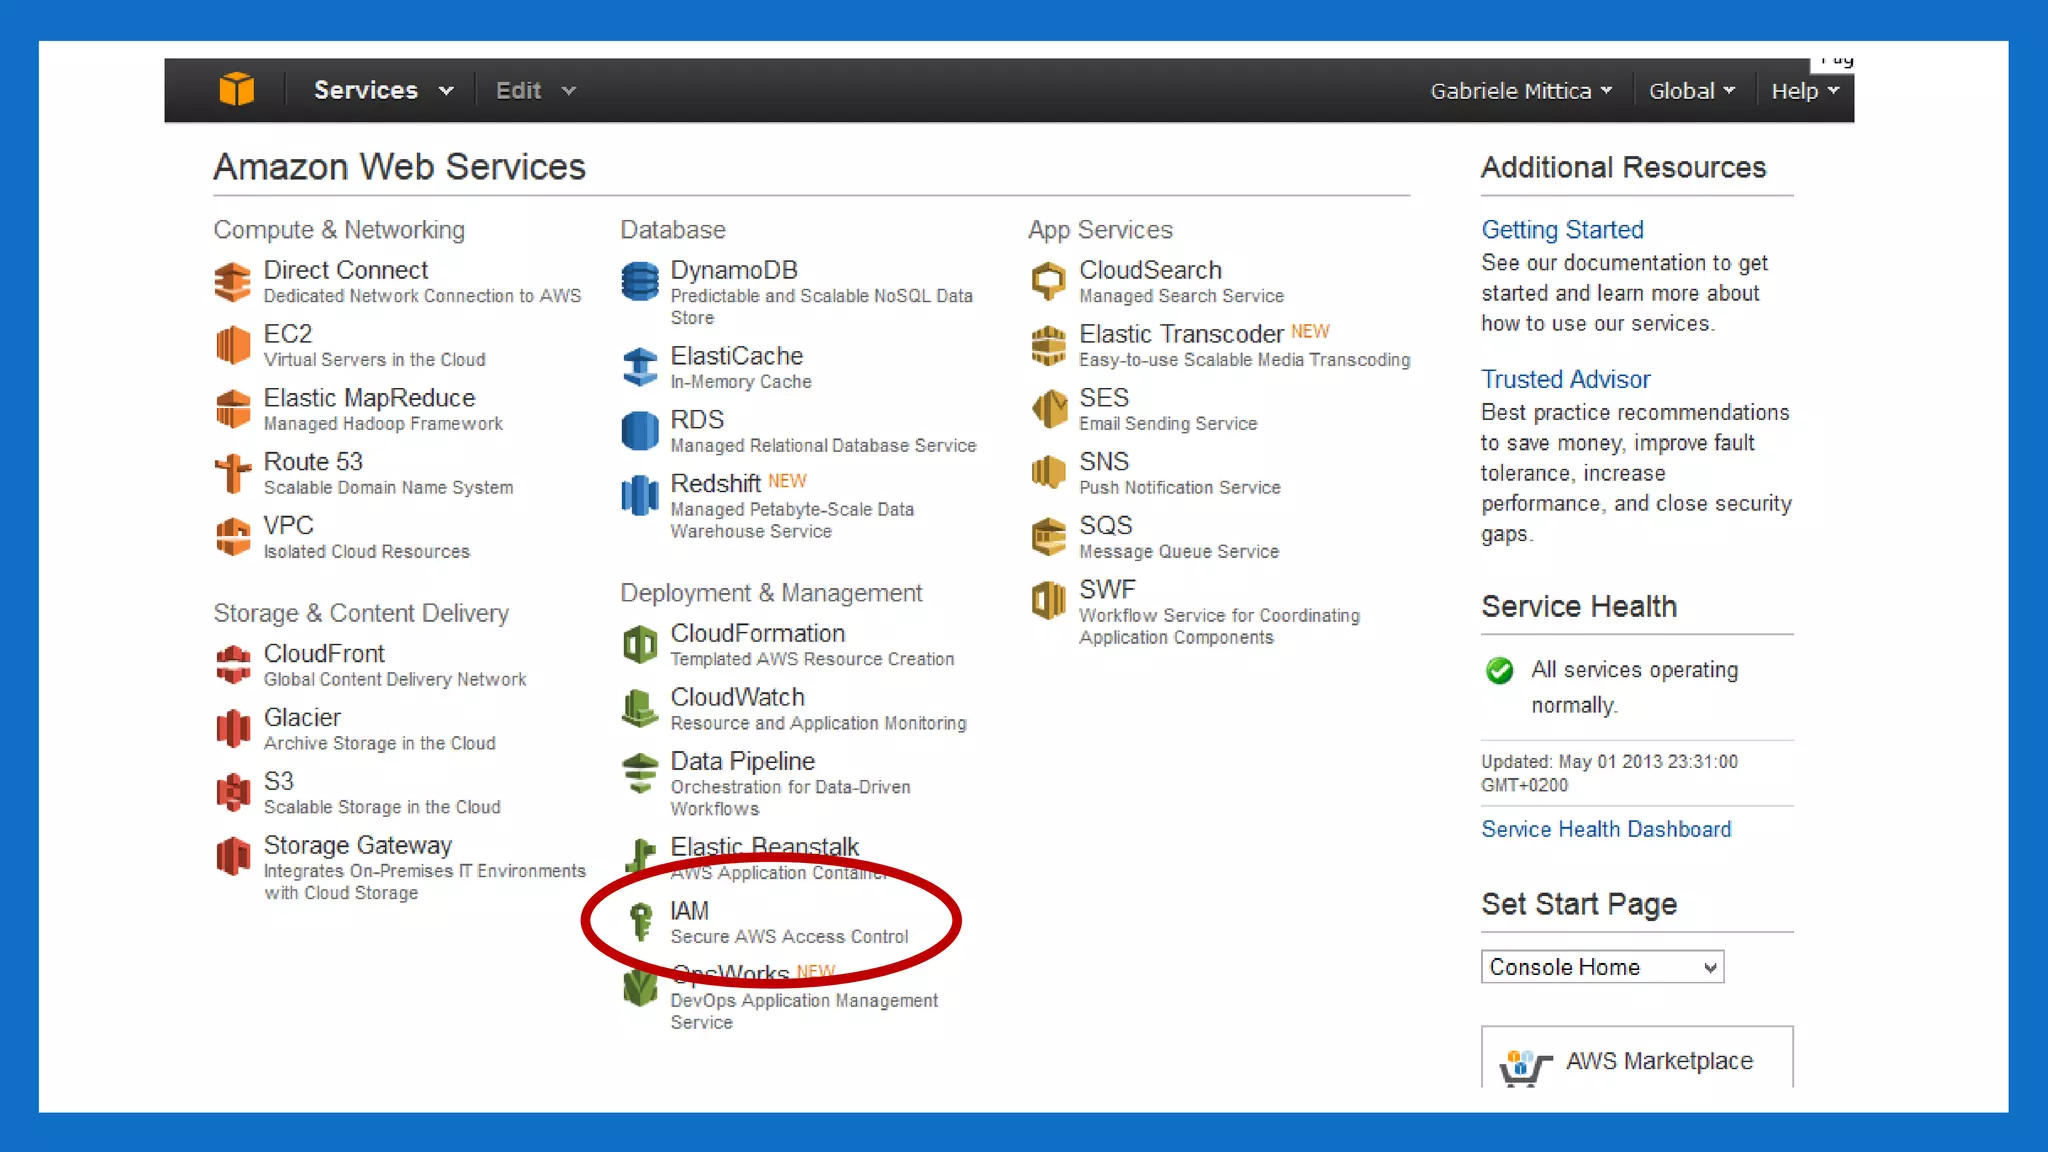The height and width of the screenshot is (1152, 2048).
Task: Click the AWS Marketplace cart icon
Action: pyautogui.click(x=1524, y=1068)
